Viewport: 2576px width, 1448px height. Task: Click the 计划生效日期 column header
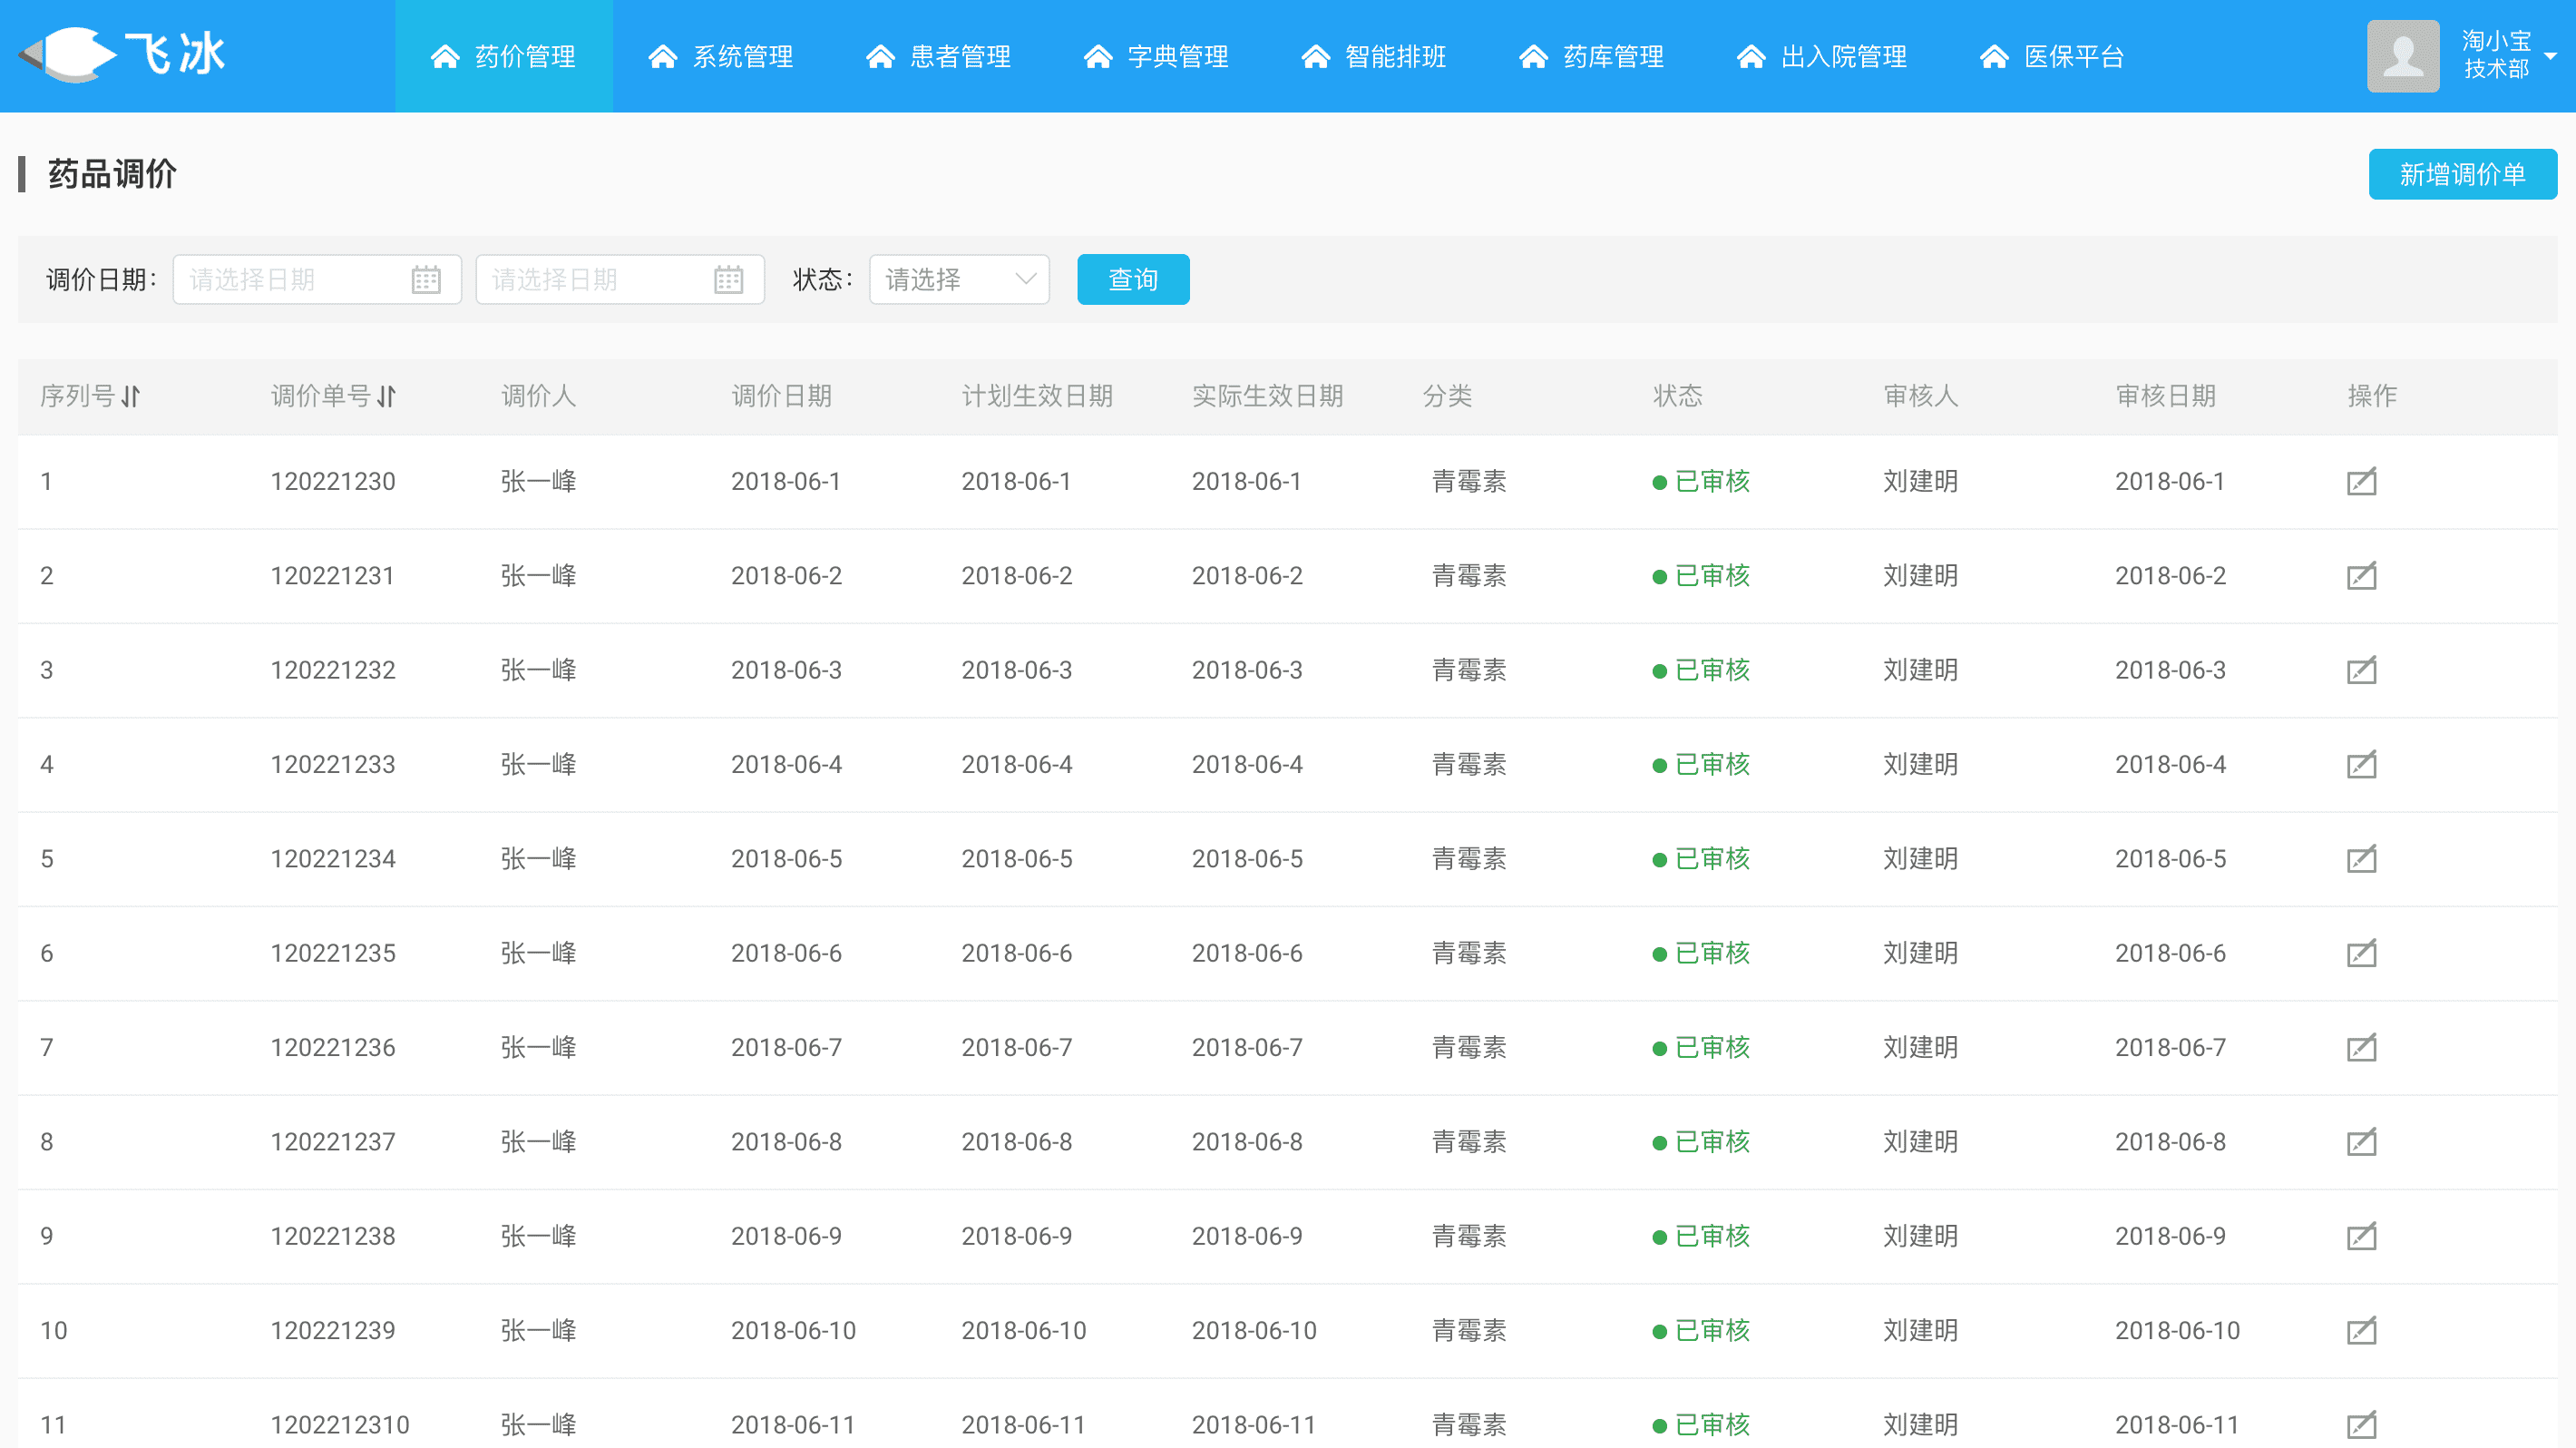(x=1038, y=396)
